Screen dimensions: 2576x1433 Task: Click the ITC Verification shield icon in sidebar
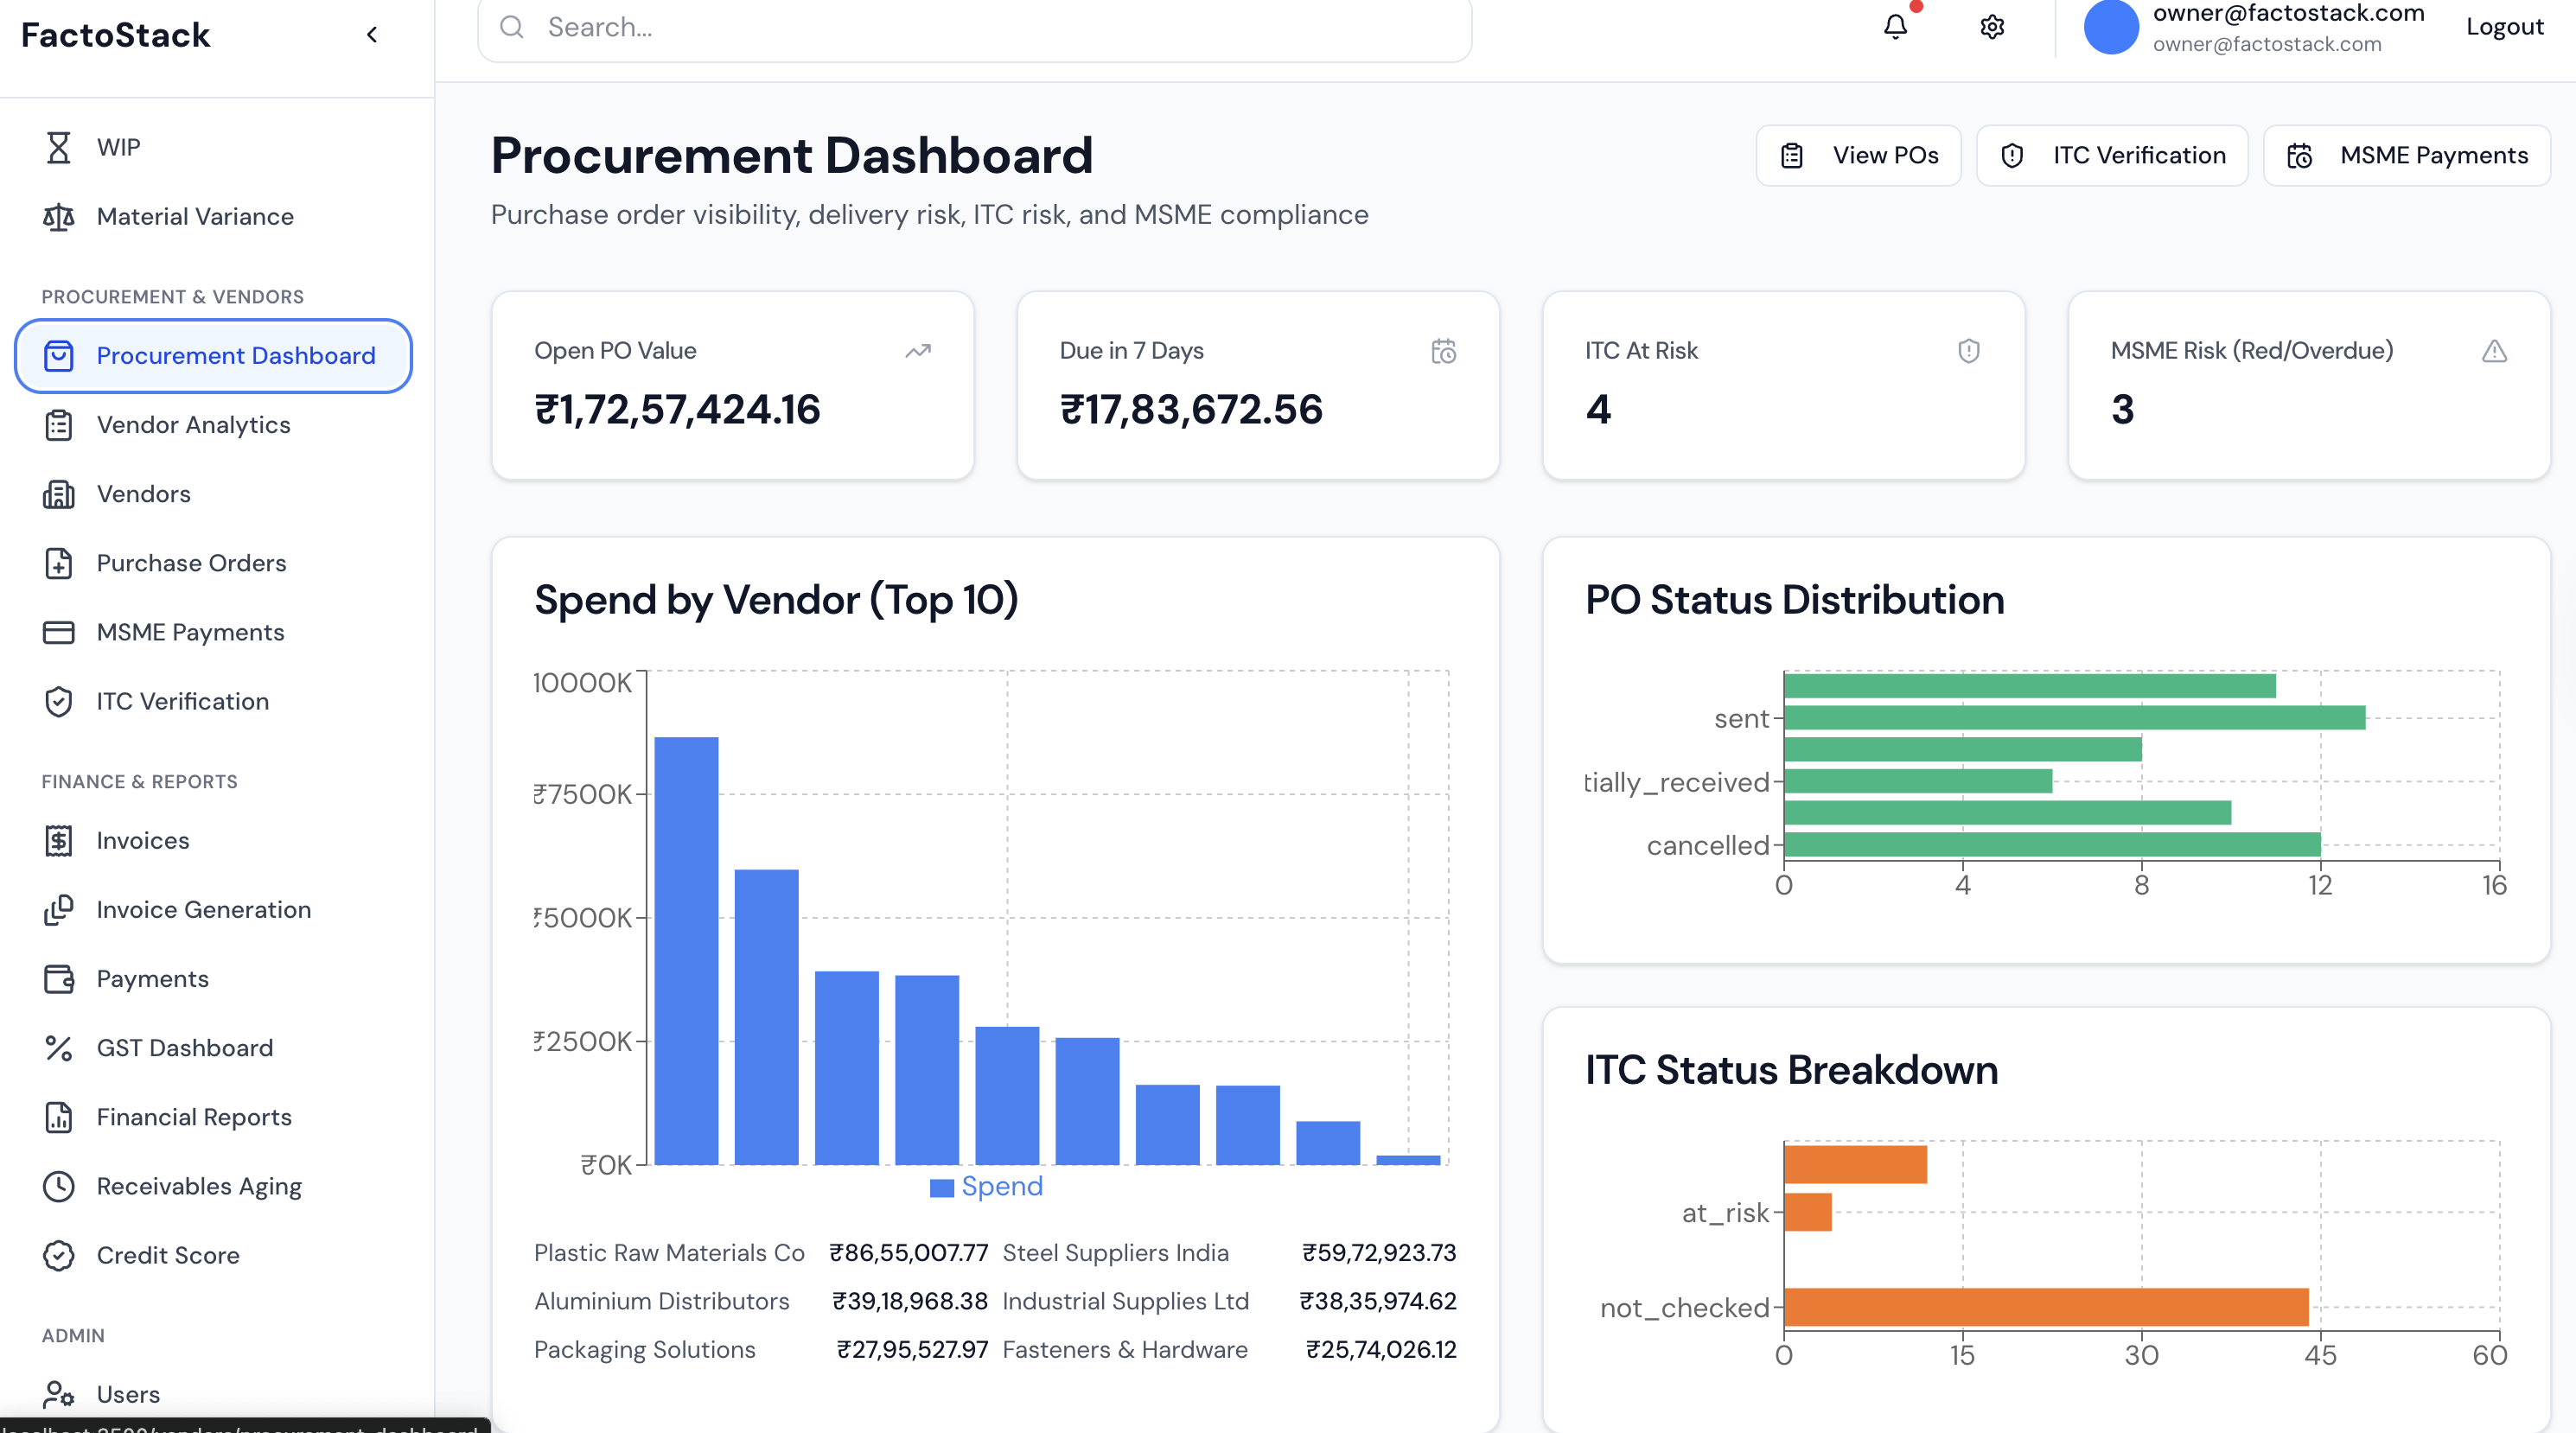click(59, 701)
